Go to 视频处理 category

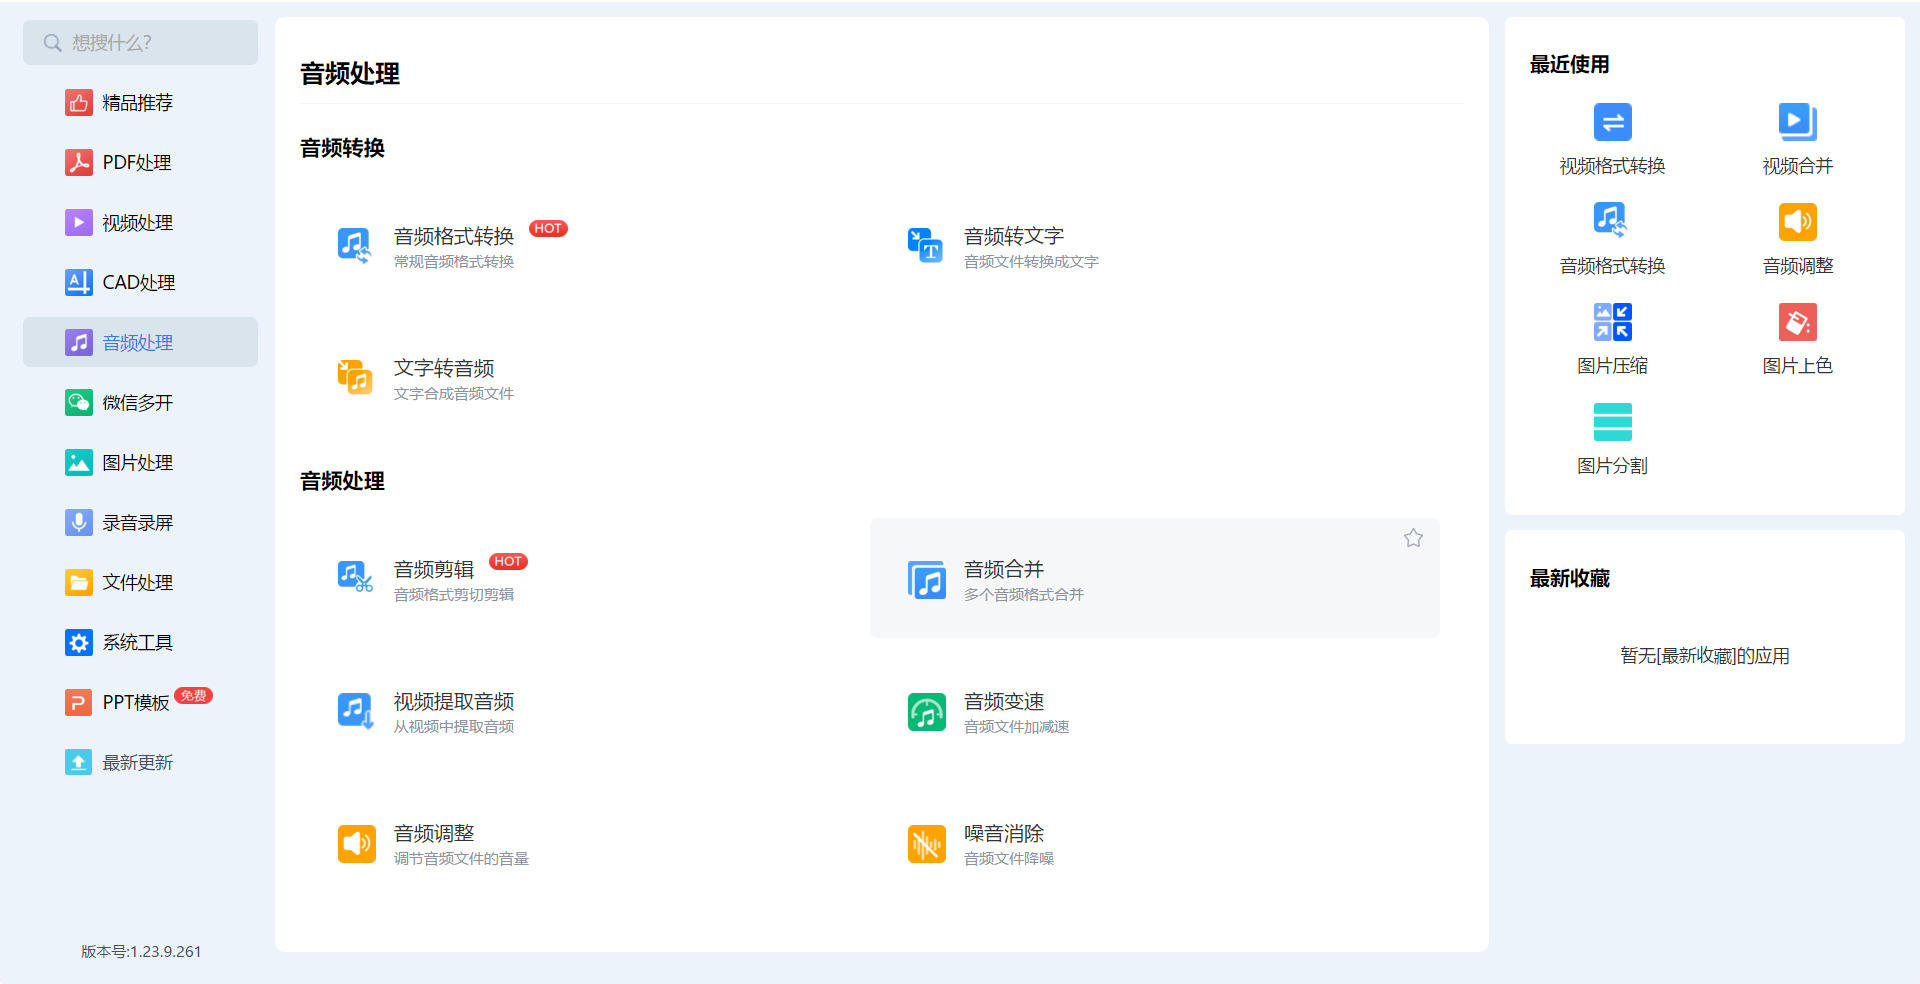pos(140,222)
